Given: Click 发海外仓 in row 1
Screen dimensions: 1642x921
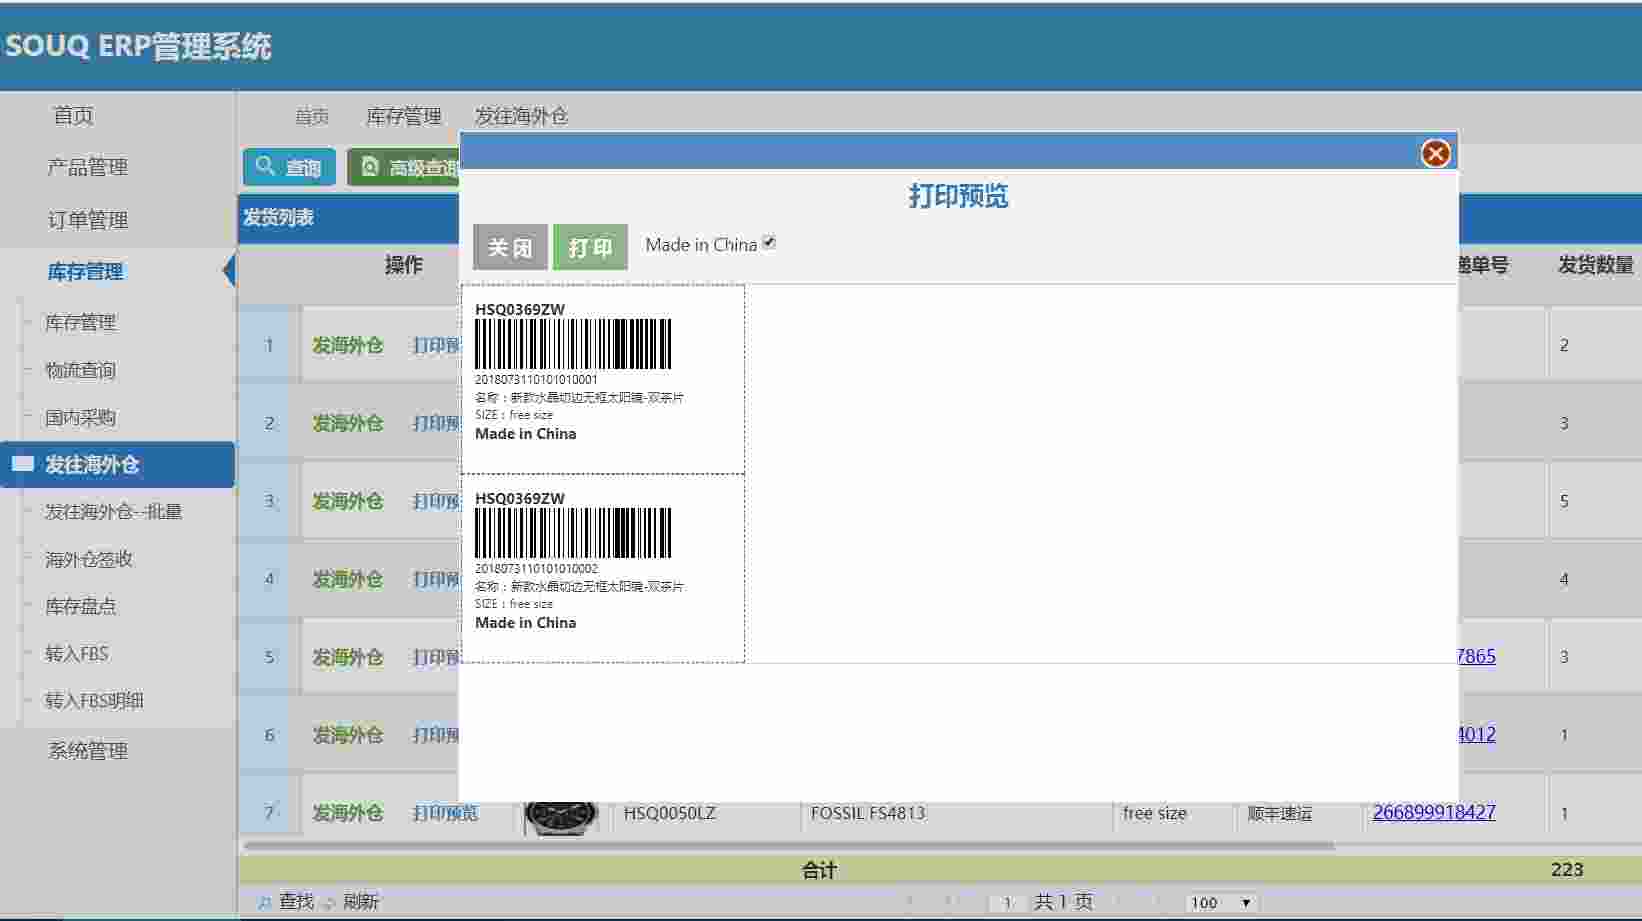Looking at the screenshot, I should (x=348, y=345).
